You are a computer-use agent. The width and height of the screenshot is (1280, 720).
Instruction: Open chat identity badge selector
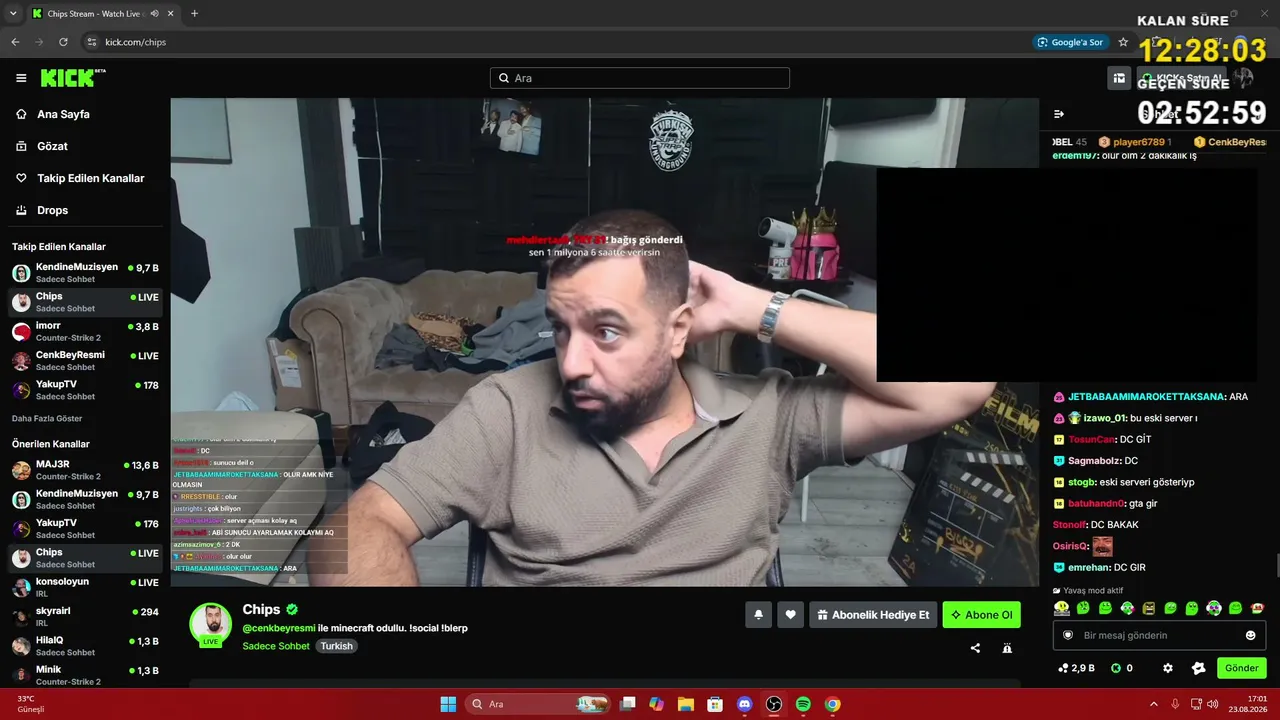[1068, 635]
